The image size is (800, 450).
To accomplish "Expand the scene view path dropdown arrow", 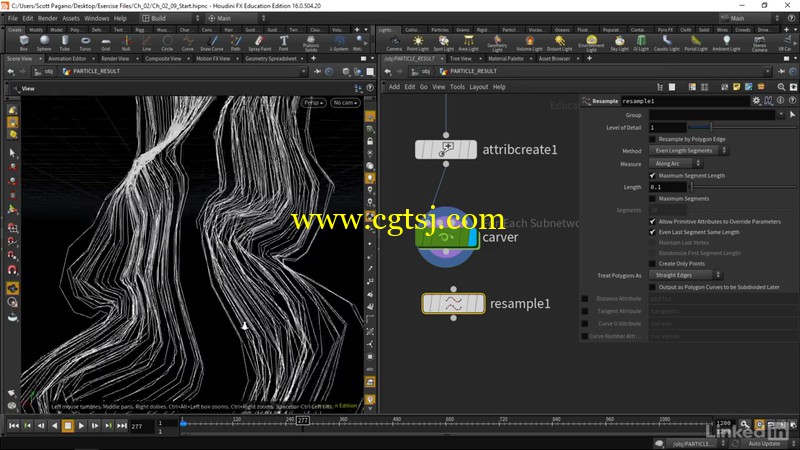I will coord(304,71).
